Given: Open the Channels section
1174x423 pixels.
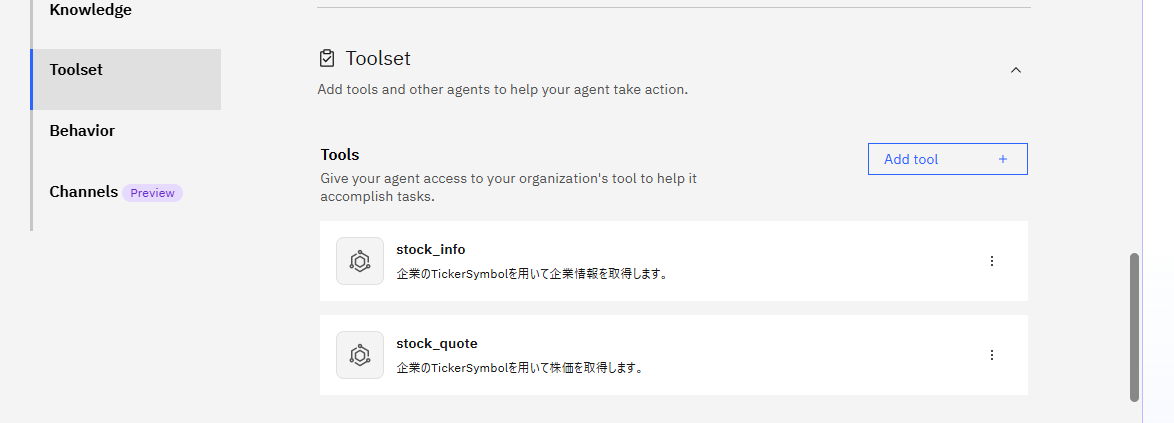Looking at the screenshot, I should coord(84,192).
